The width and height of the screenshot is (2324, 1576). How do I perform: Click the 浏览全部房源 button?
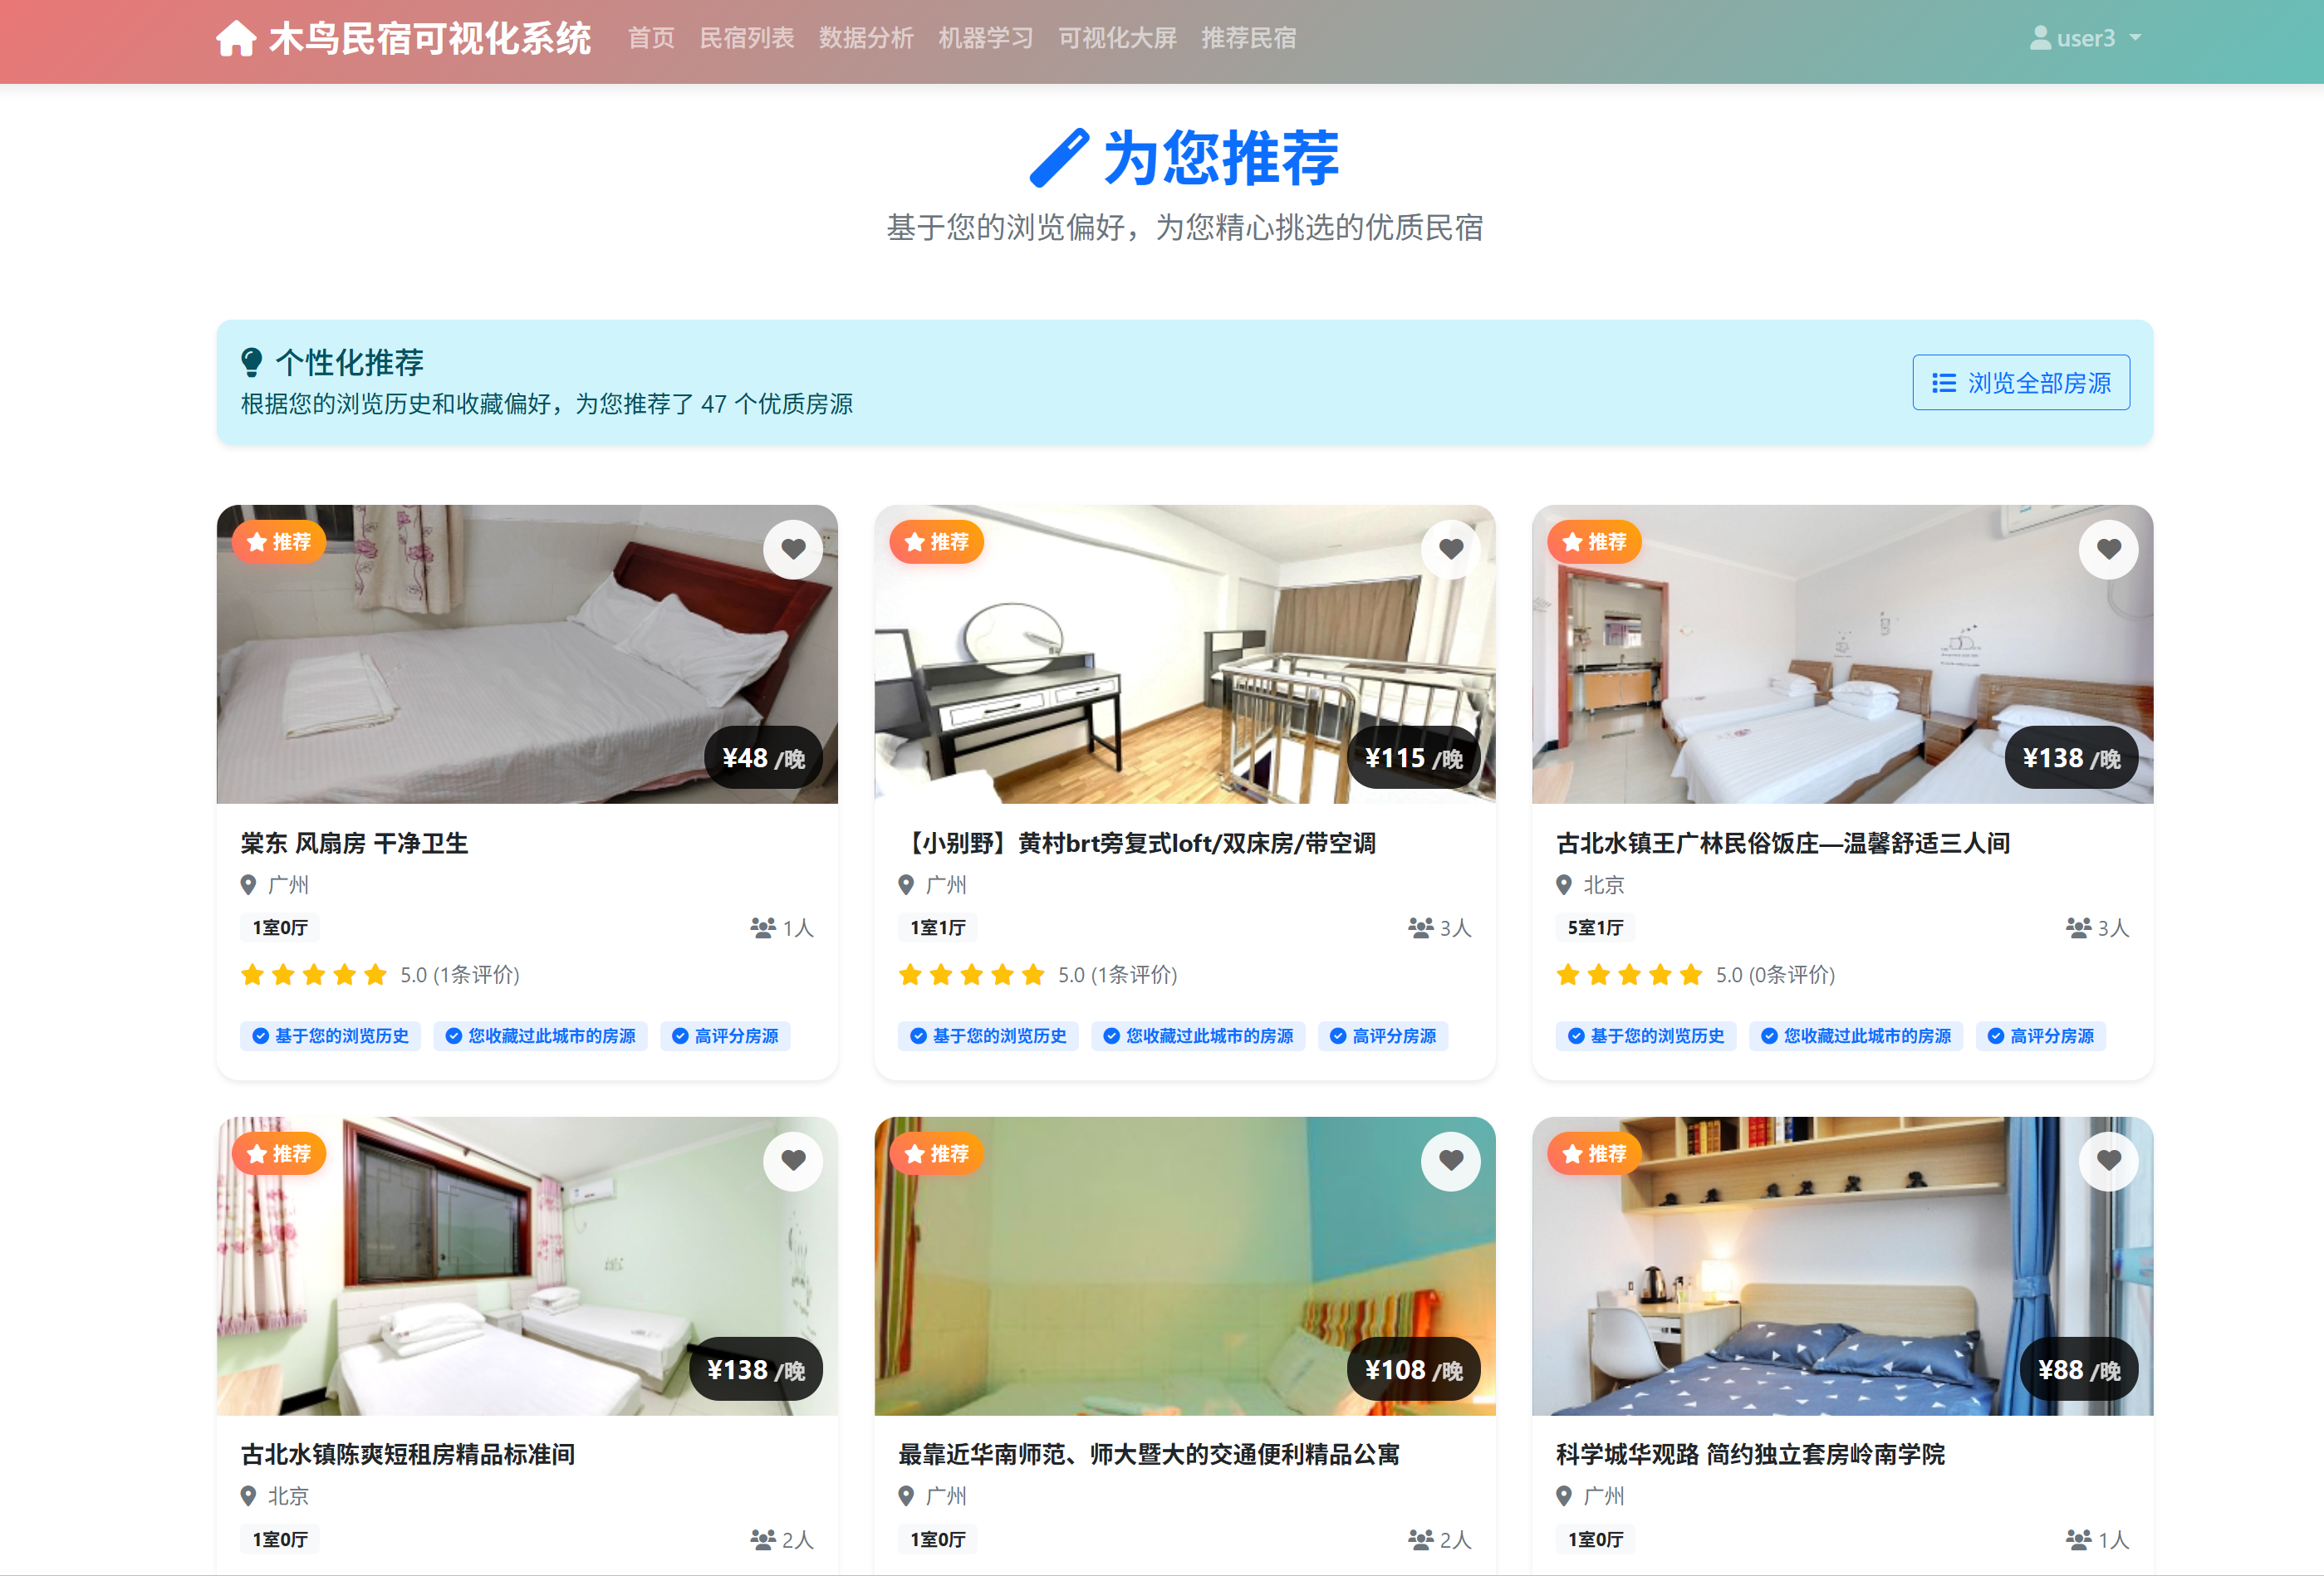pos(2020,383)
